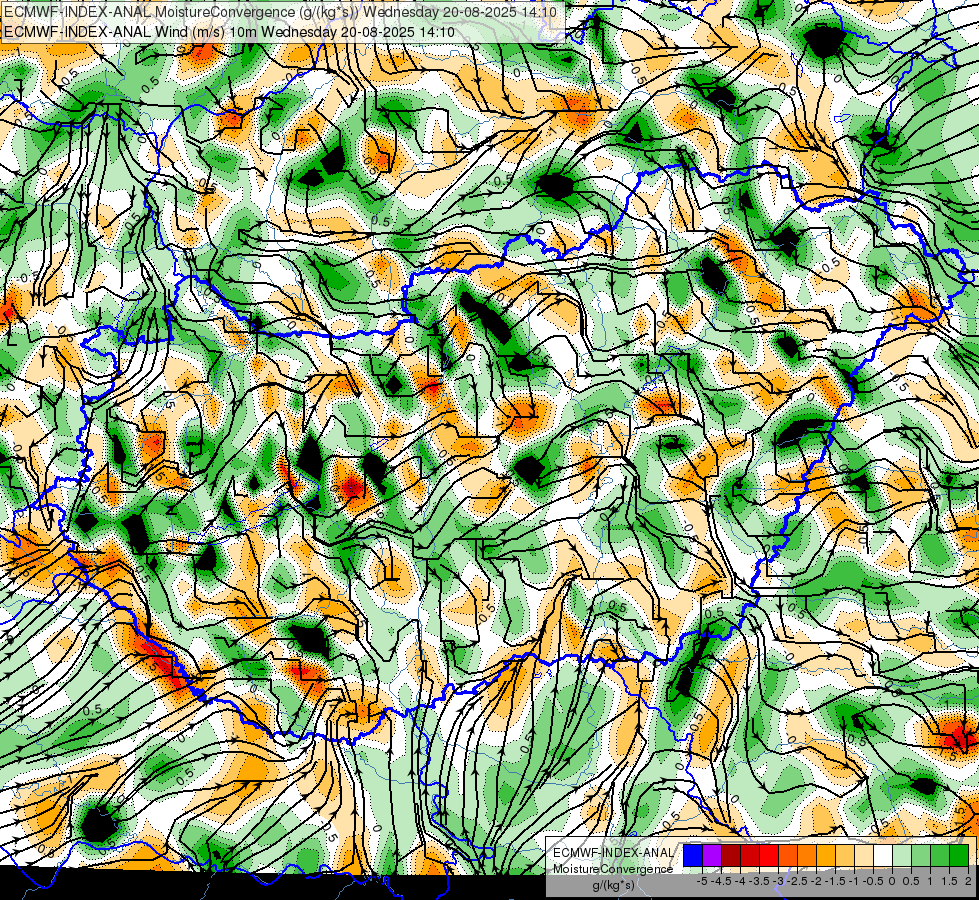The width and height of the screenshot is (979, 900).
Task: Click the "ECMWF-INDEX-ANAL" legend heading
Action: [x=614, y=853]
